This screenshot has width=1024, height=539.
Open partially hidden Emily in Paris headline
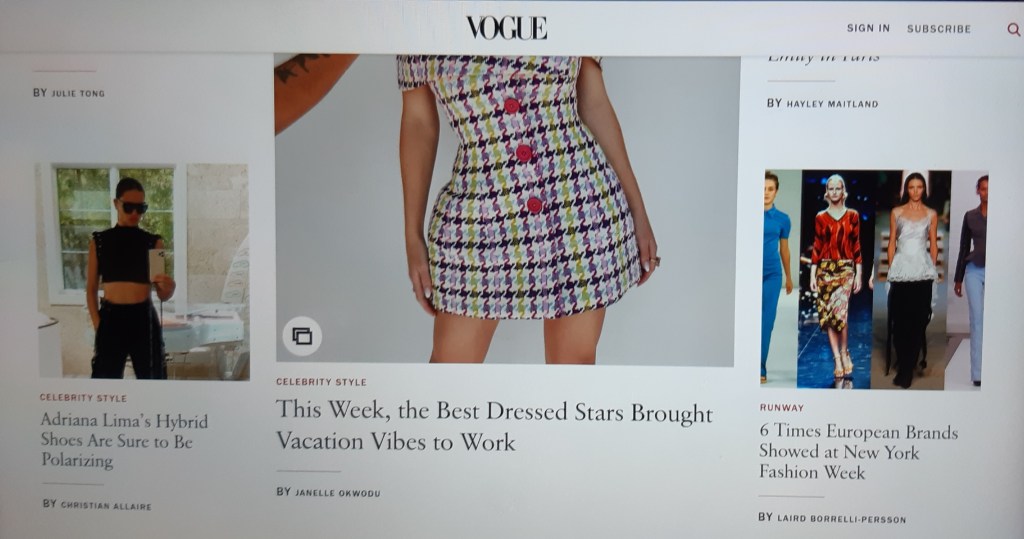point(823,59)
